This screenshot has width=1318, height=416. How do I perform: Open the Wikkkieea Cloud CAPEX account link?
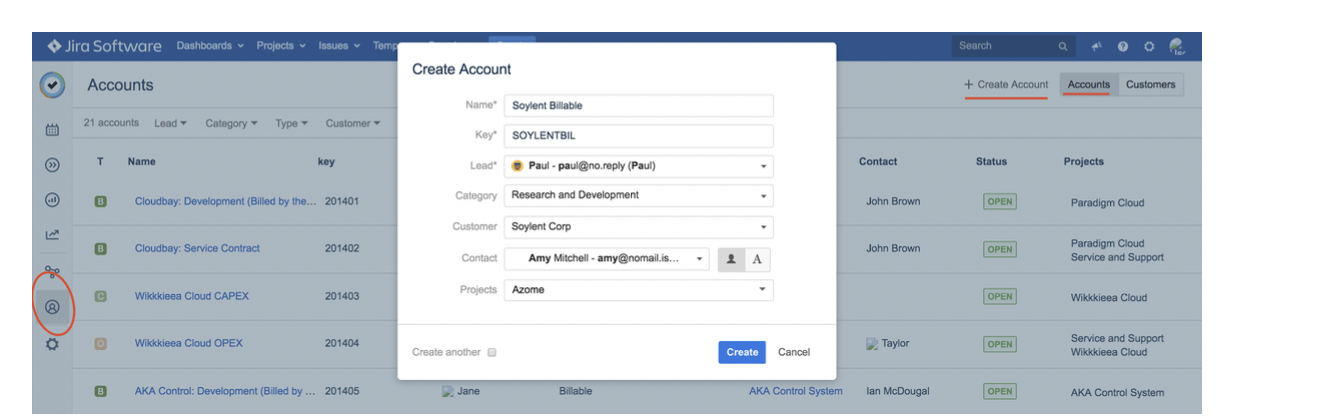[x=192, y=296]
